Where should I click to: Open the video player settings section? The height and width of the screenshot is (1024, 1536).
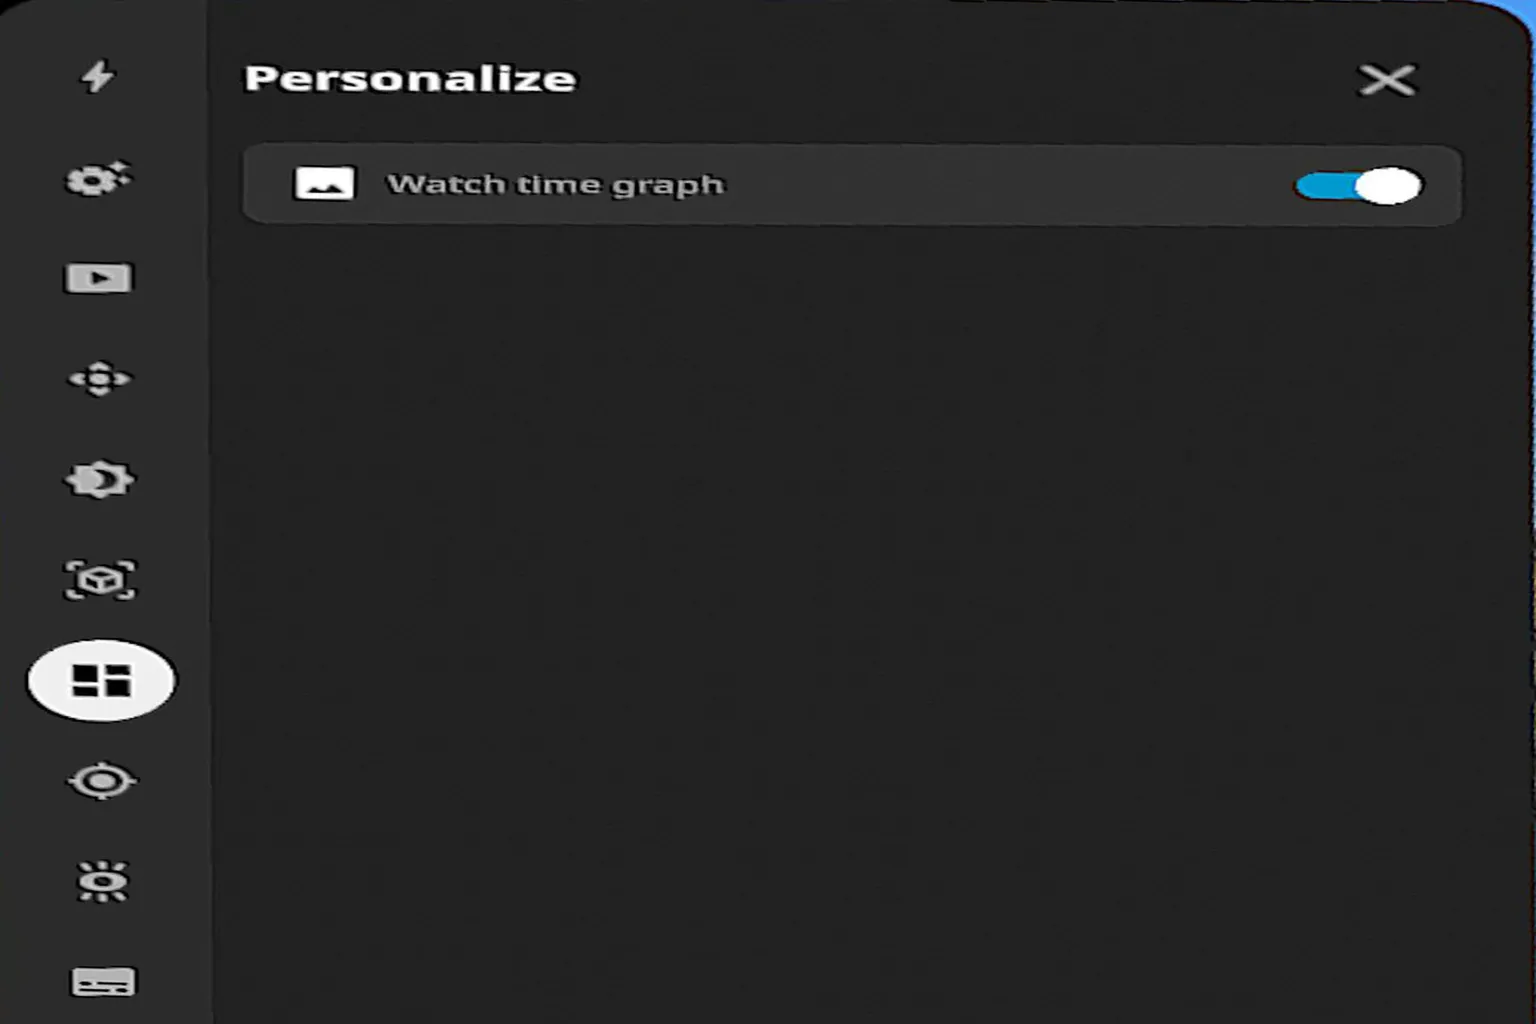tap(98, 278)
